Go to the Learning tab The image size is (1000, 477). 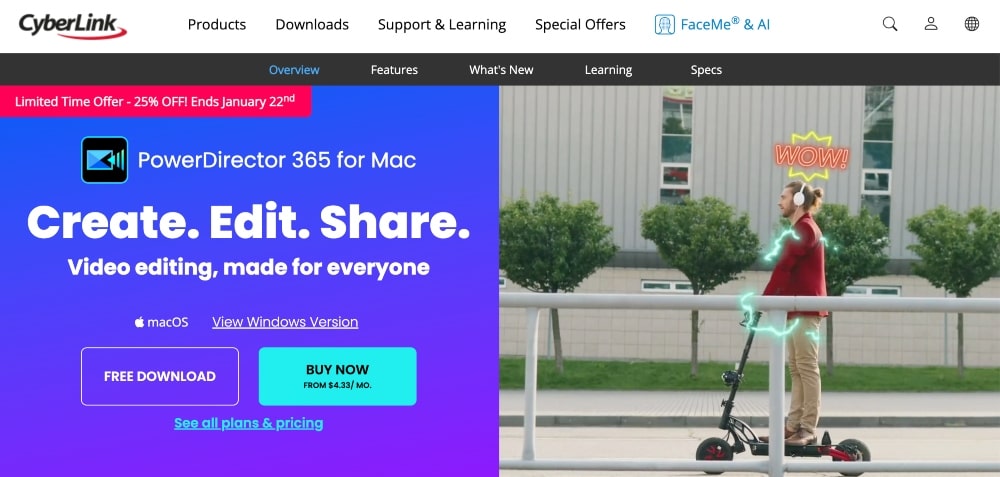coord(608,70)
